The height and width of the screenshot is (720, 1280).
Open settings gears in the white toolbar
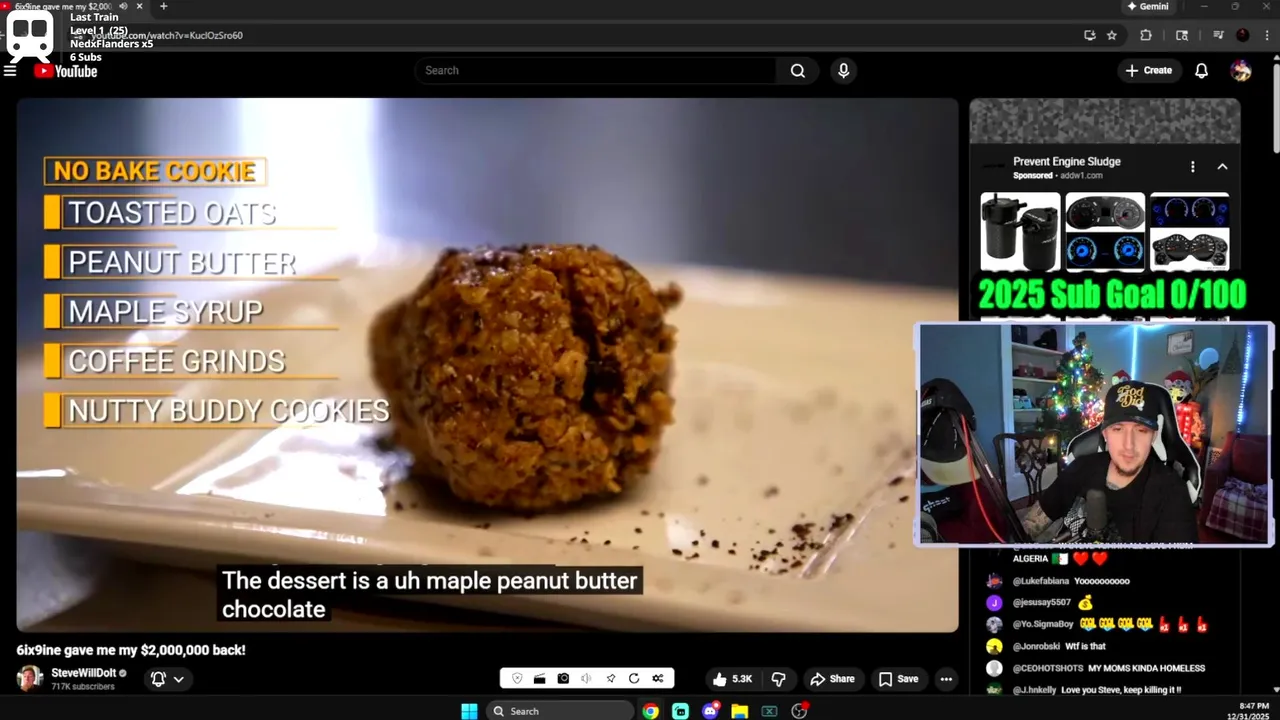(x=658, y=678)
